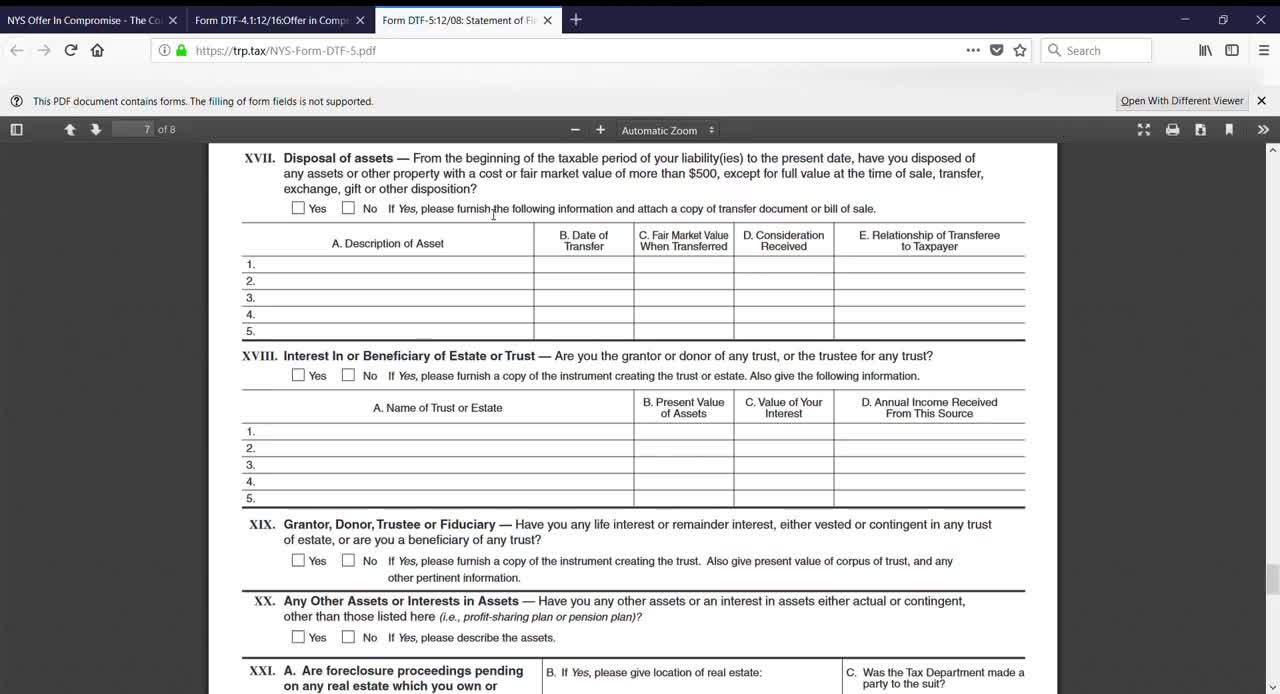This screenshot has width=1280, height=694.
Task: Click the vertical scrollbar thumb
Action: click(x=1272, y=579)
